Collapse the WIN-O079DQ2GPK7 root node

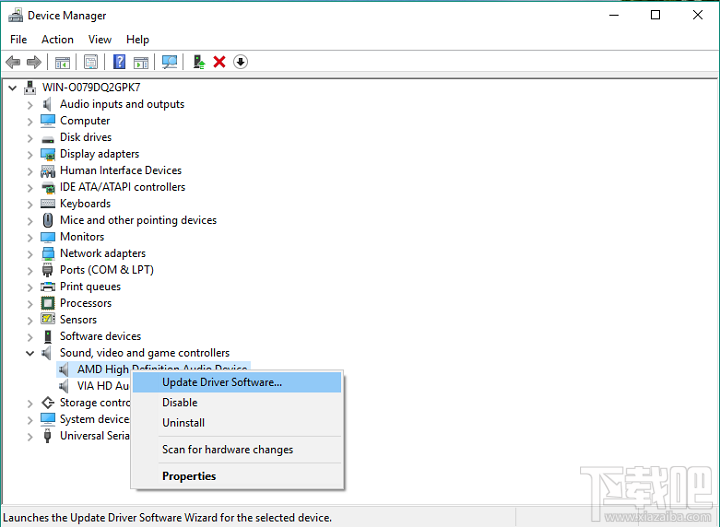click(x=12, y=88)
